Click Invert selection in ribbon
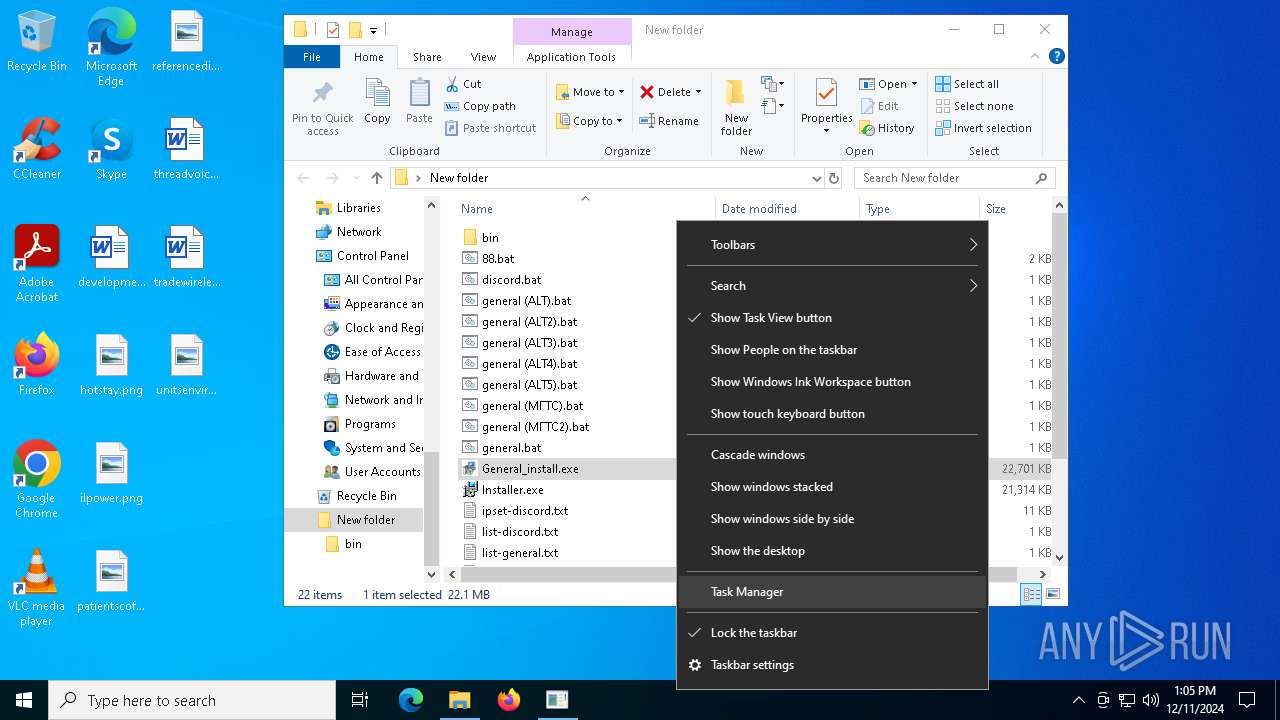Viewport: 1280px width, 720px height. click(x=983, y=128)
